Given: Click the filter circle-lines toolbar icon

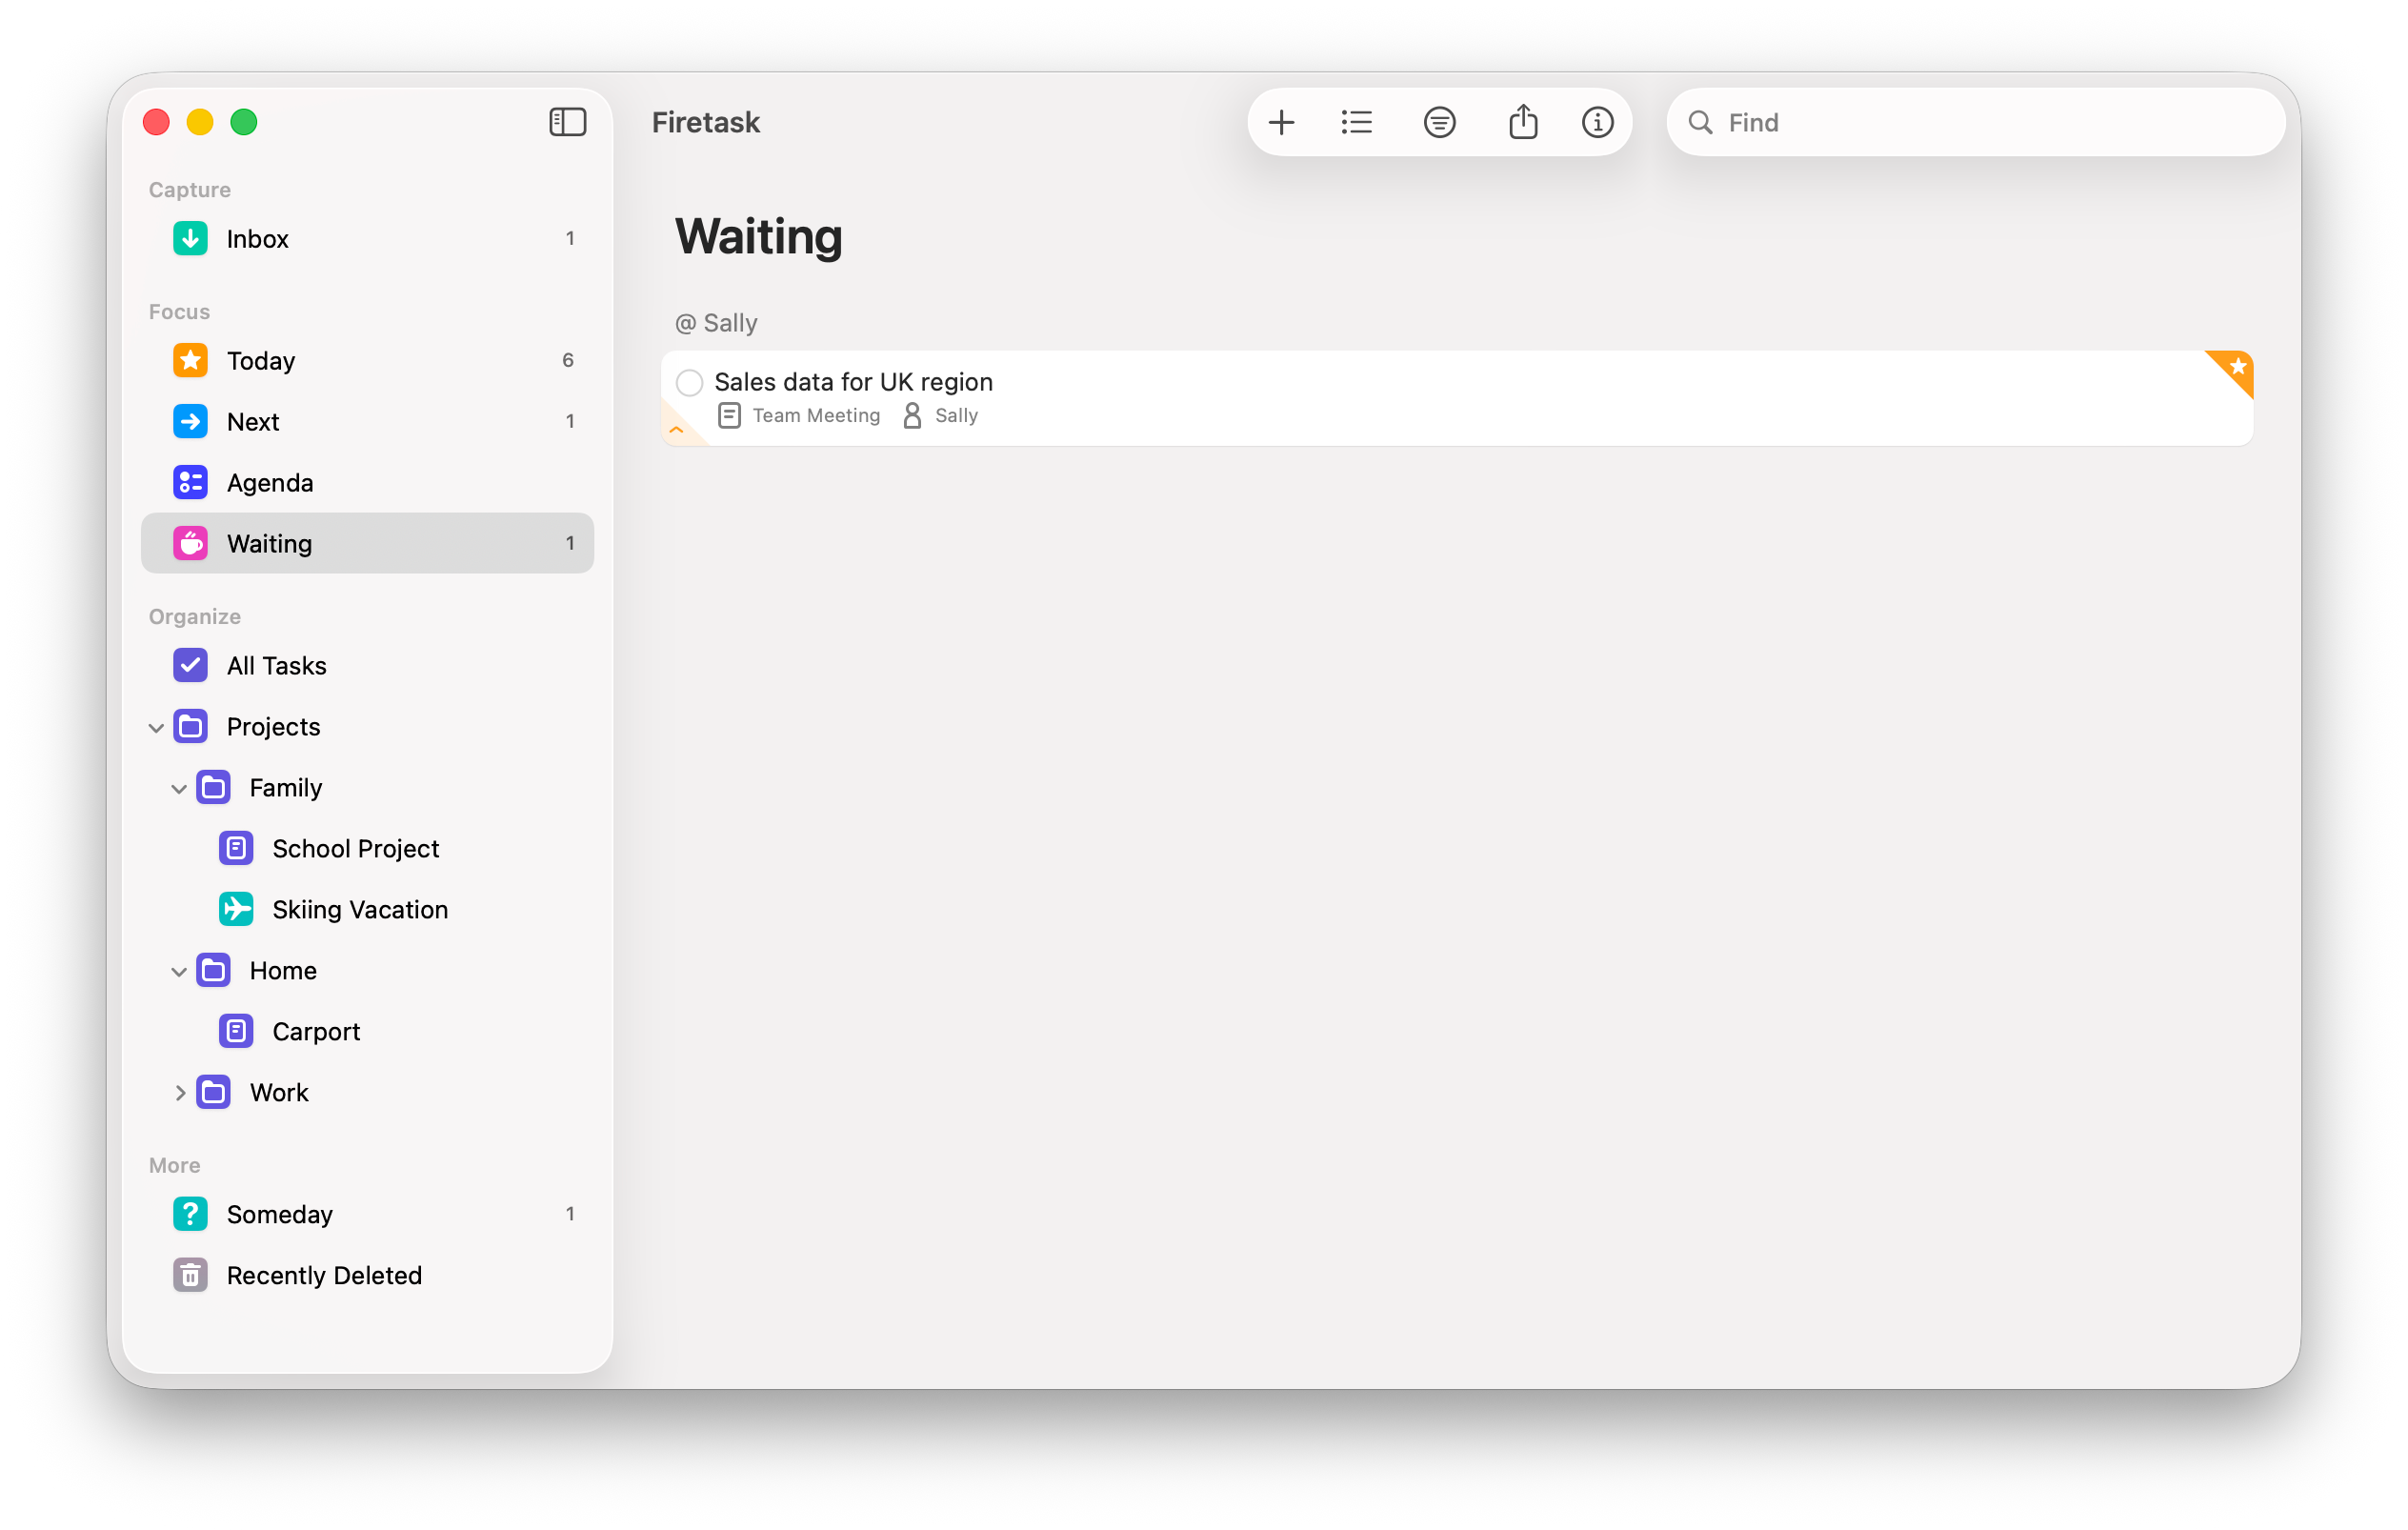Looking at the screenshot, I should (1439, 123).
